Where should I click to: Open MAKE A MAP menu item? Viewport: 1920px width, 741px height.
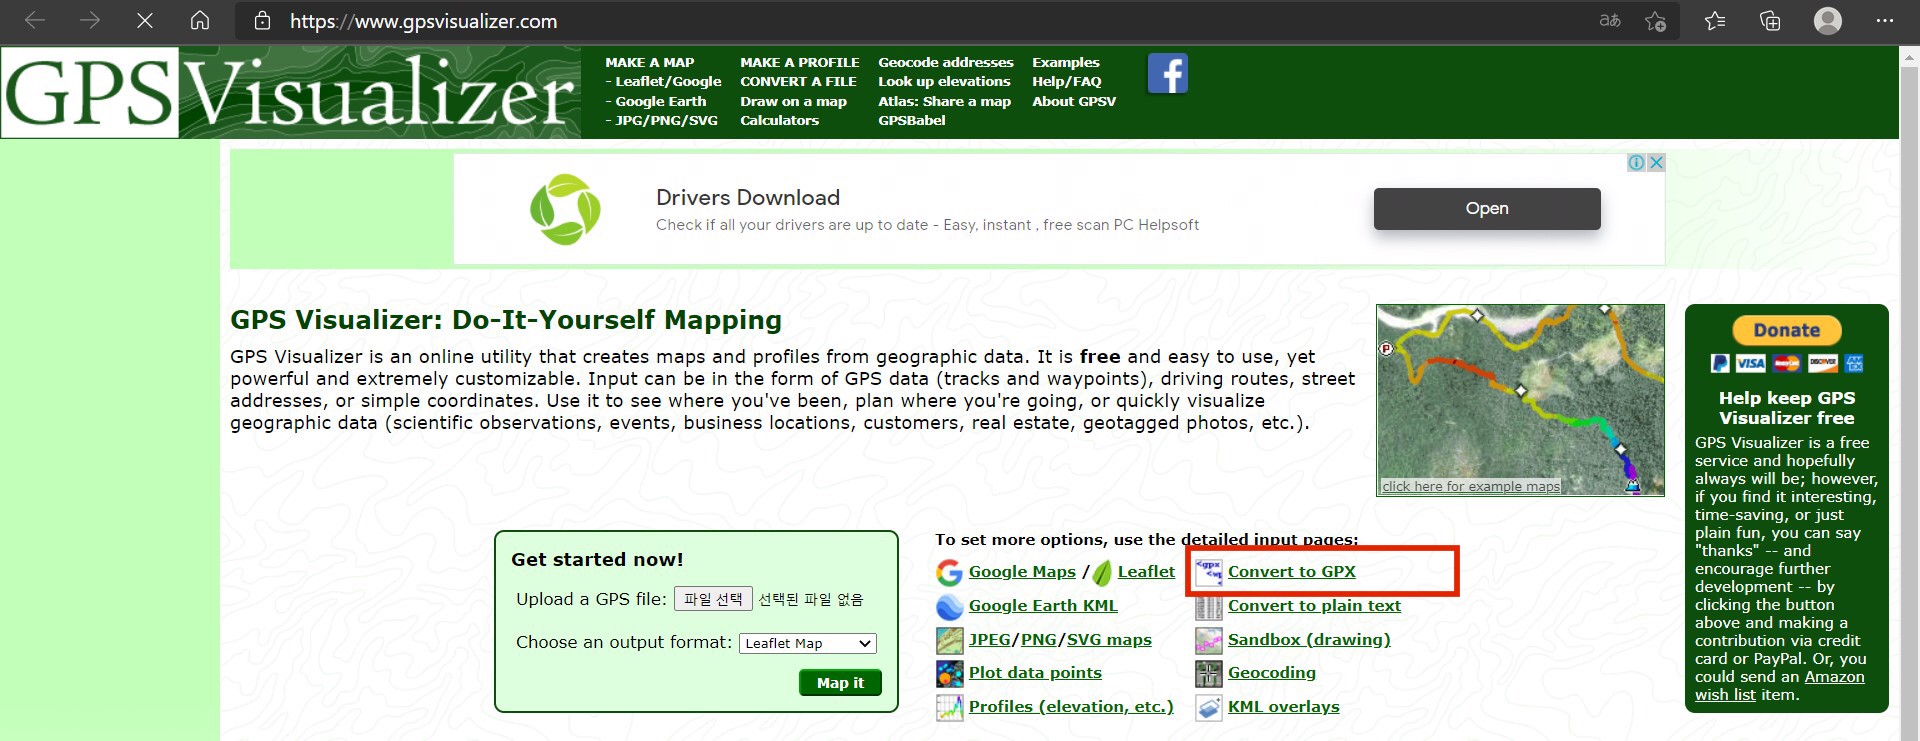649,62
